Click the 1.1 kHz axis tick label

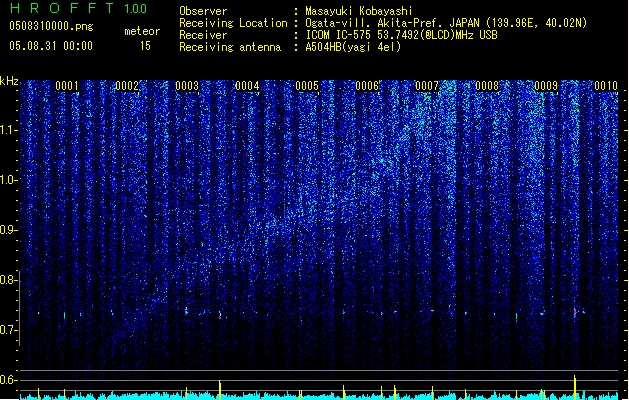click(x=9, y=130)
